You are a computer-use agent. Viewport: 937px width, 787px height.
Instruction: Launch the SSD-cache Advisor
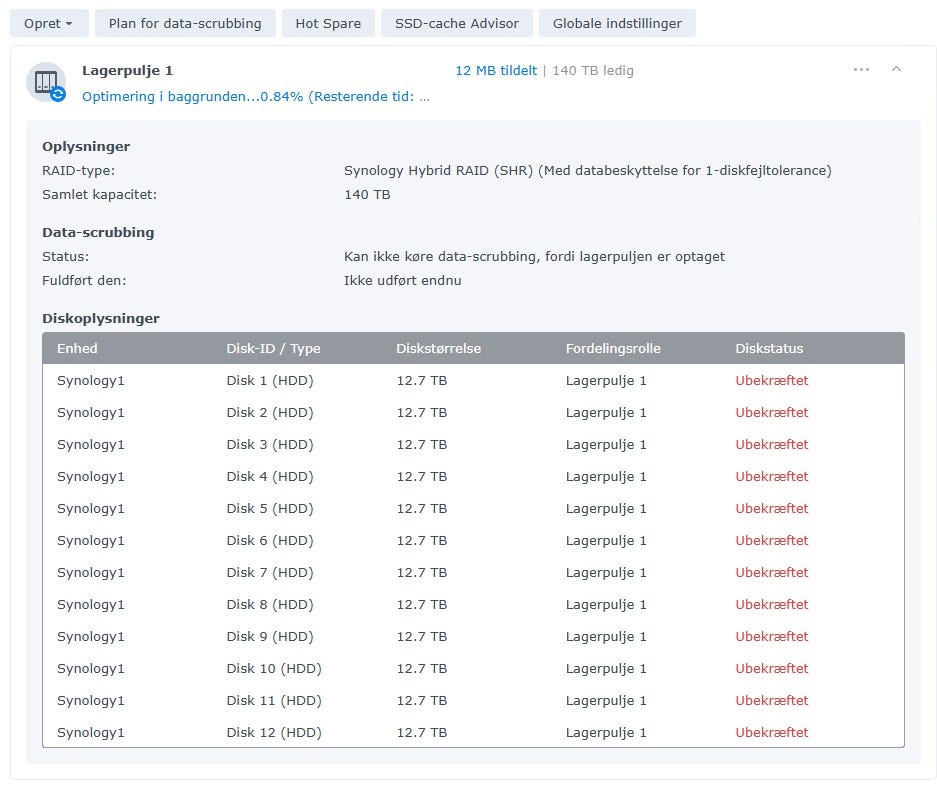456,23
